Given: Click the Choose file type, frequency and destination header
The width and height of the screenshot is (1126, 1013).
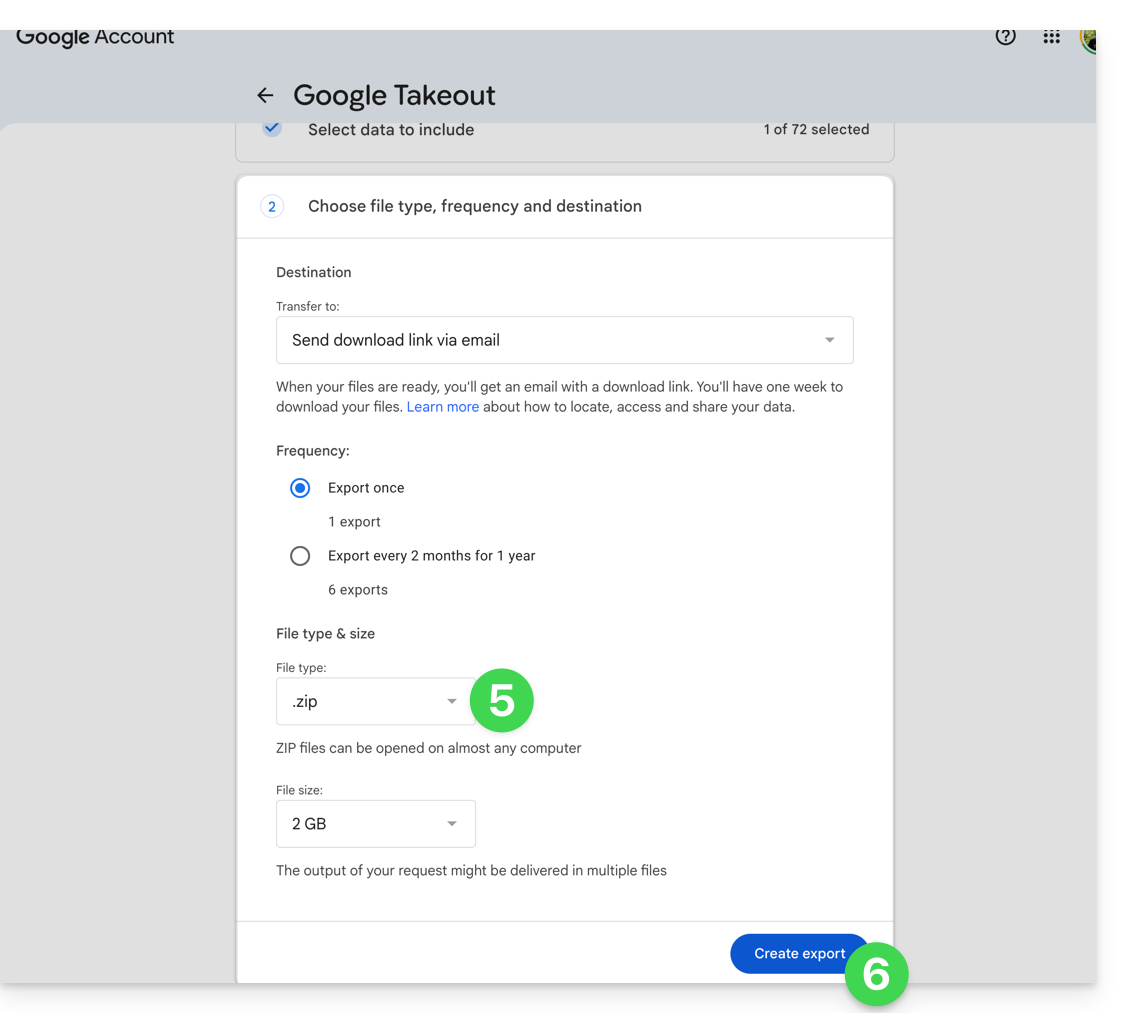Looking at the screenshot, I should 475,206.
